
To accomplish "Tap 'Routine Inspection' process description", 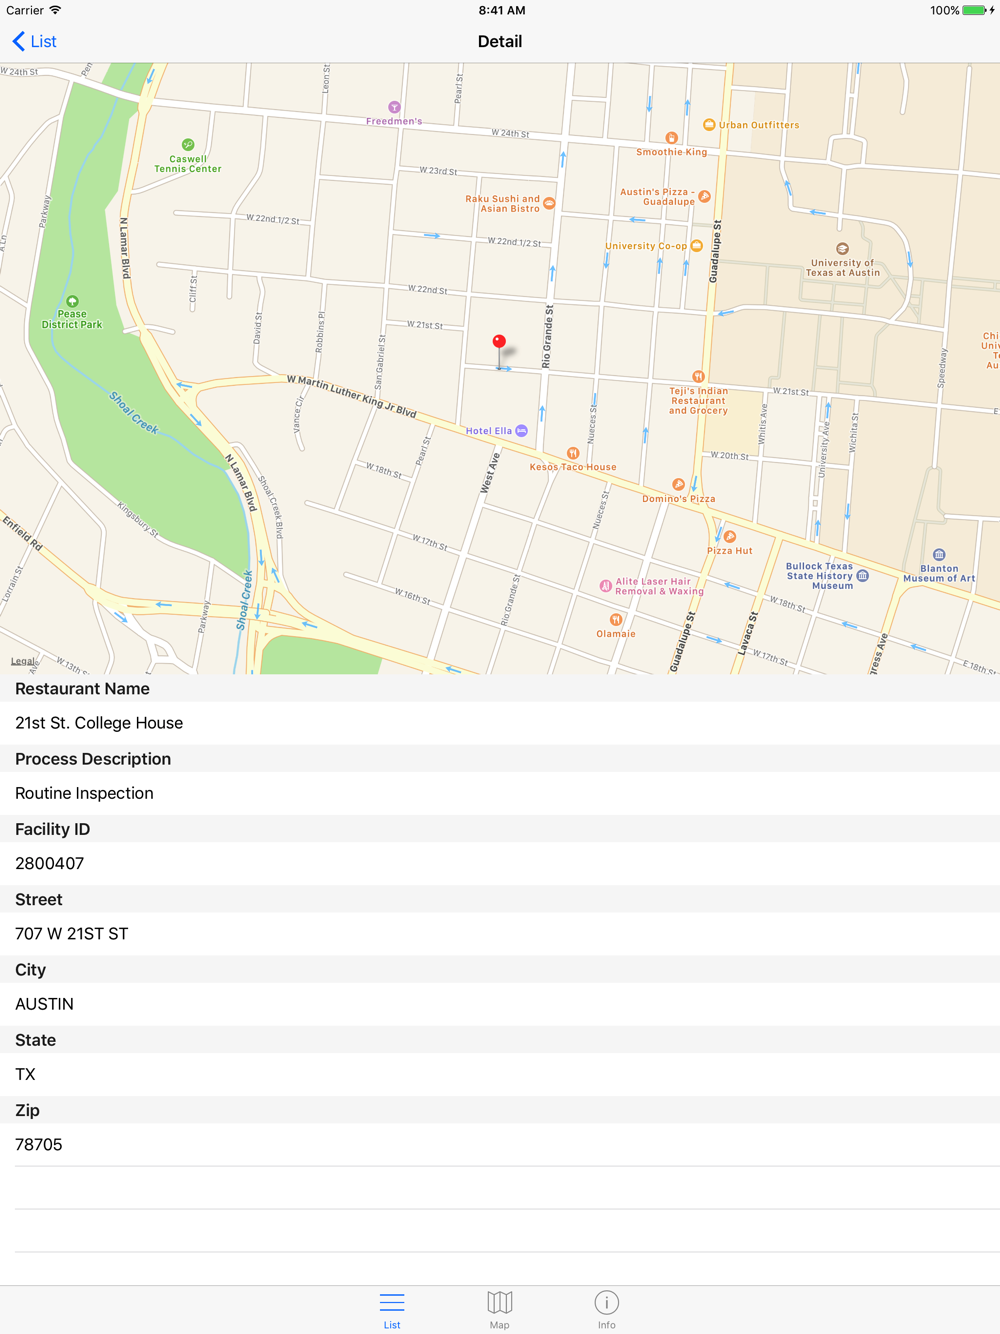I will (84, 793).
